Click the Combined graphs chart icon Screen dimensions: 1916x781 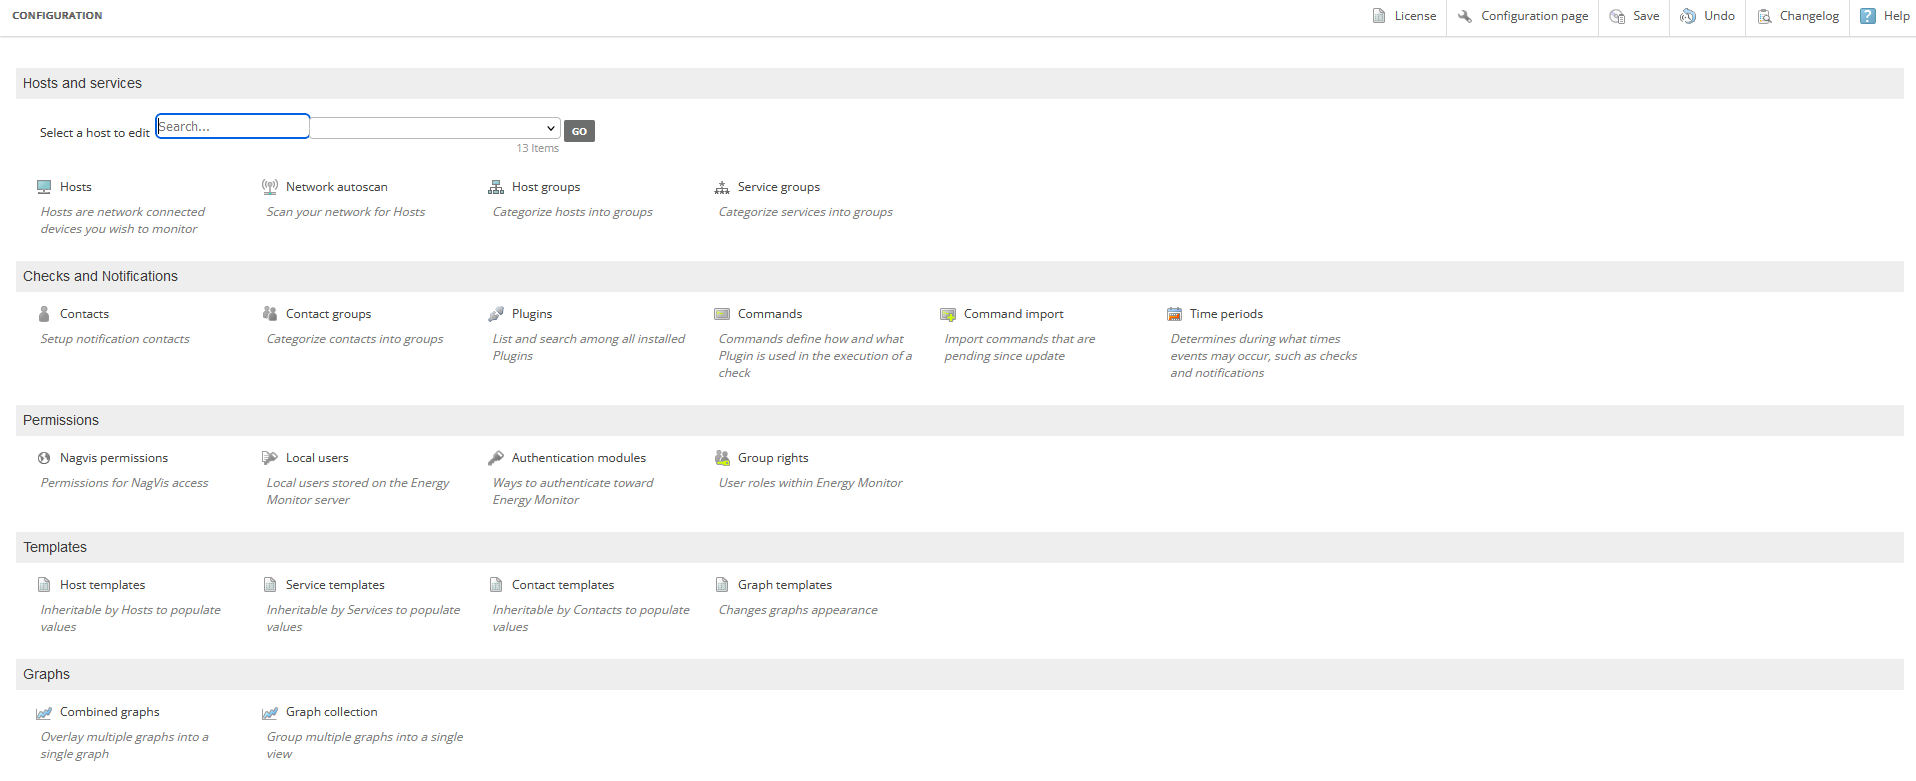click(x=44, y=713)
